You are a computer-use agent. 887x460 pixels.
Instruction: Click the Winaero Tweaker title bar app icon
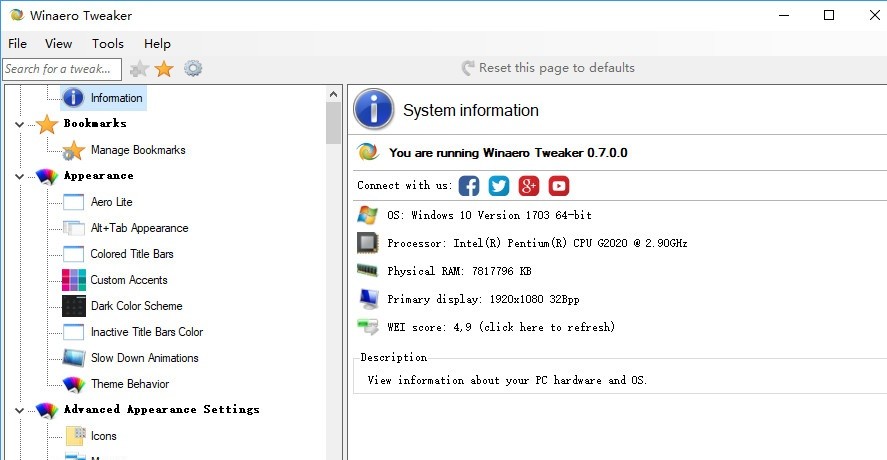[17, 15]
